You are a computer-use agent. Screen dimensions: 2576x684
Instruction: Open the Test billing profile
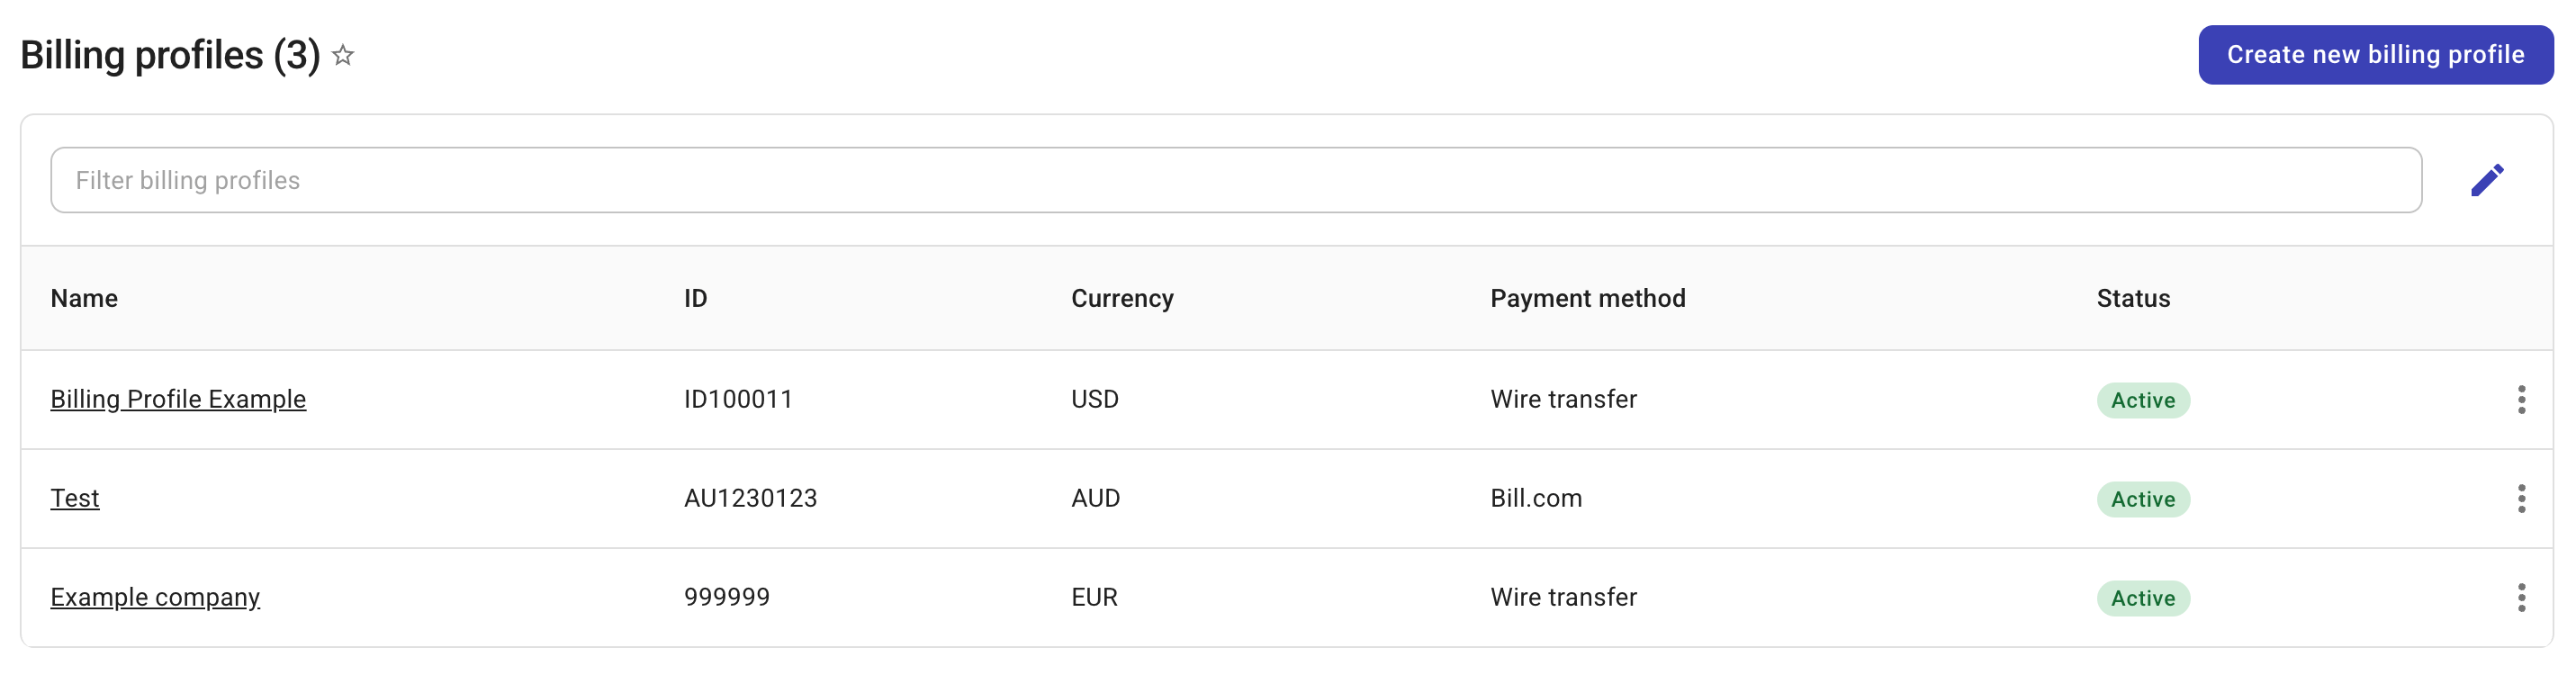[75, 498]
